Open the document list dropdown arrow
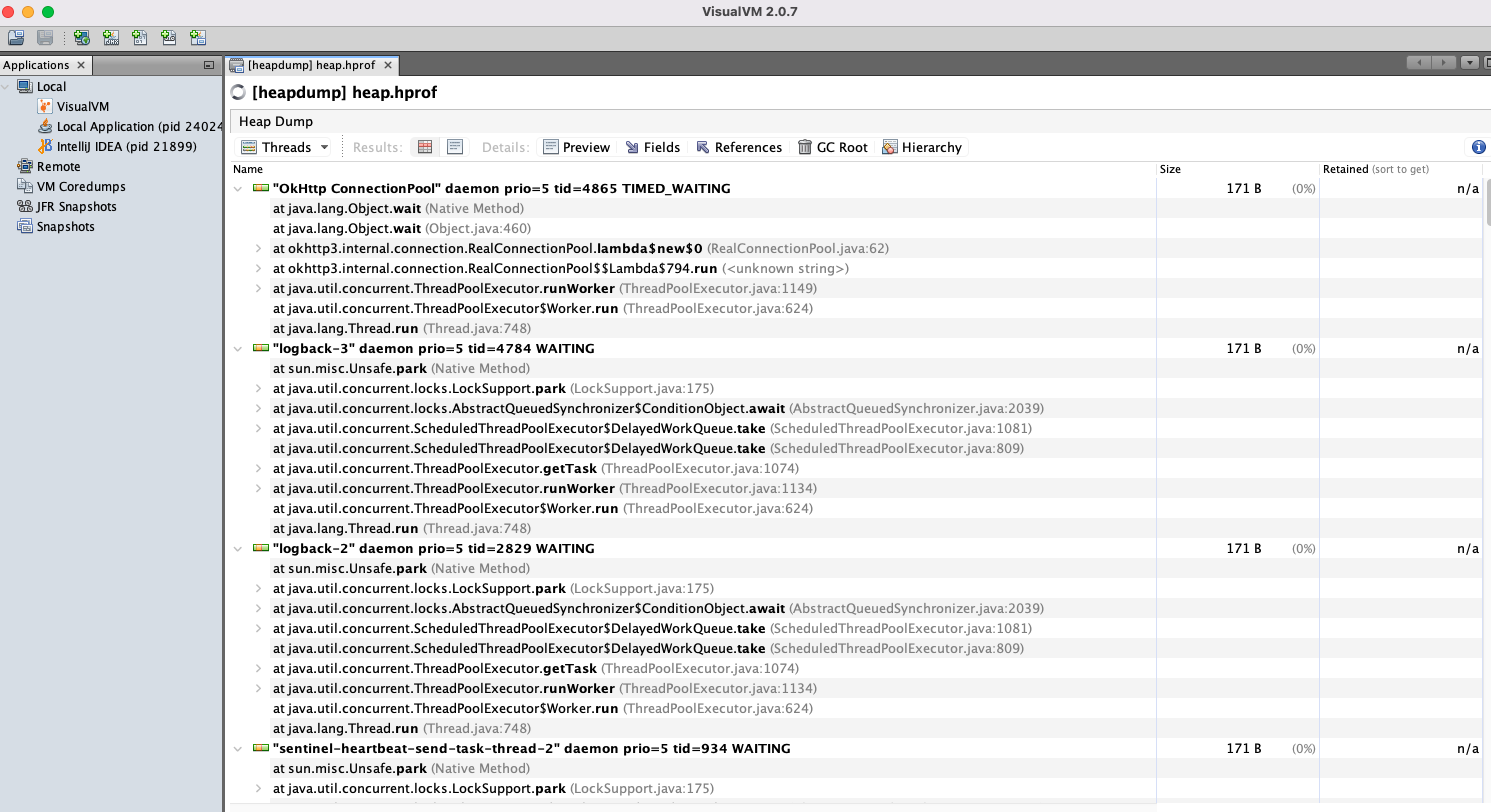 (x=1469, y=62)
